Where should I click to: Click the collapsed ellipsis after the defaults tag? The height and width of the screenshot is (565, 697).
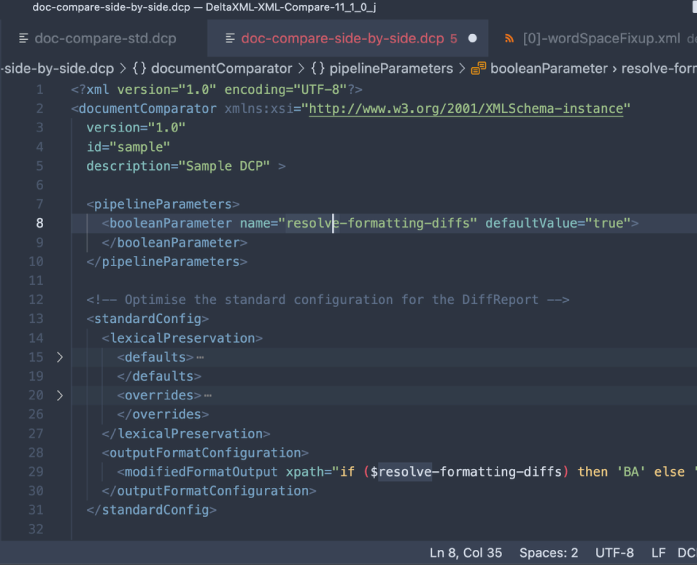coord(200,357)
